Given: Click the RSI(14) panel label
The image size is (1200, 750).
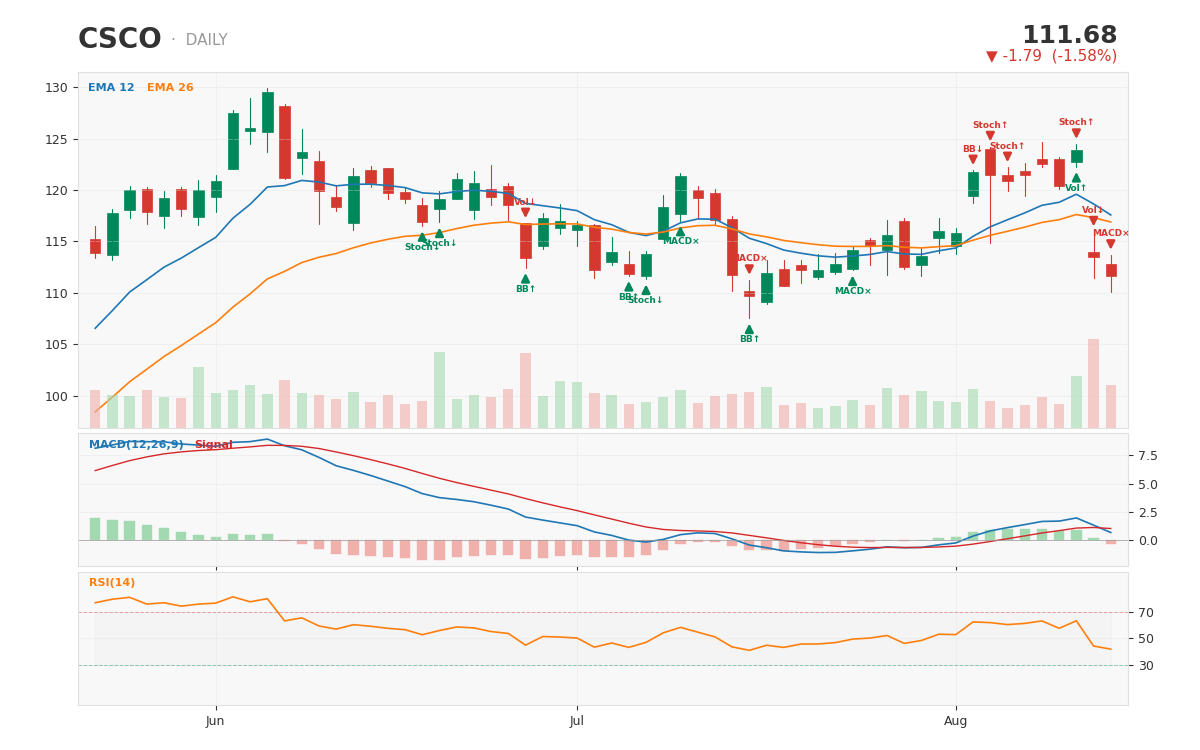Looking at the screenshot, I should pos(112,583).
